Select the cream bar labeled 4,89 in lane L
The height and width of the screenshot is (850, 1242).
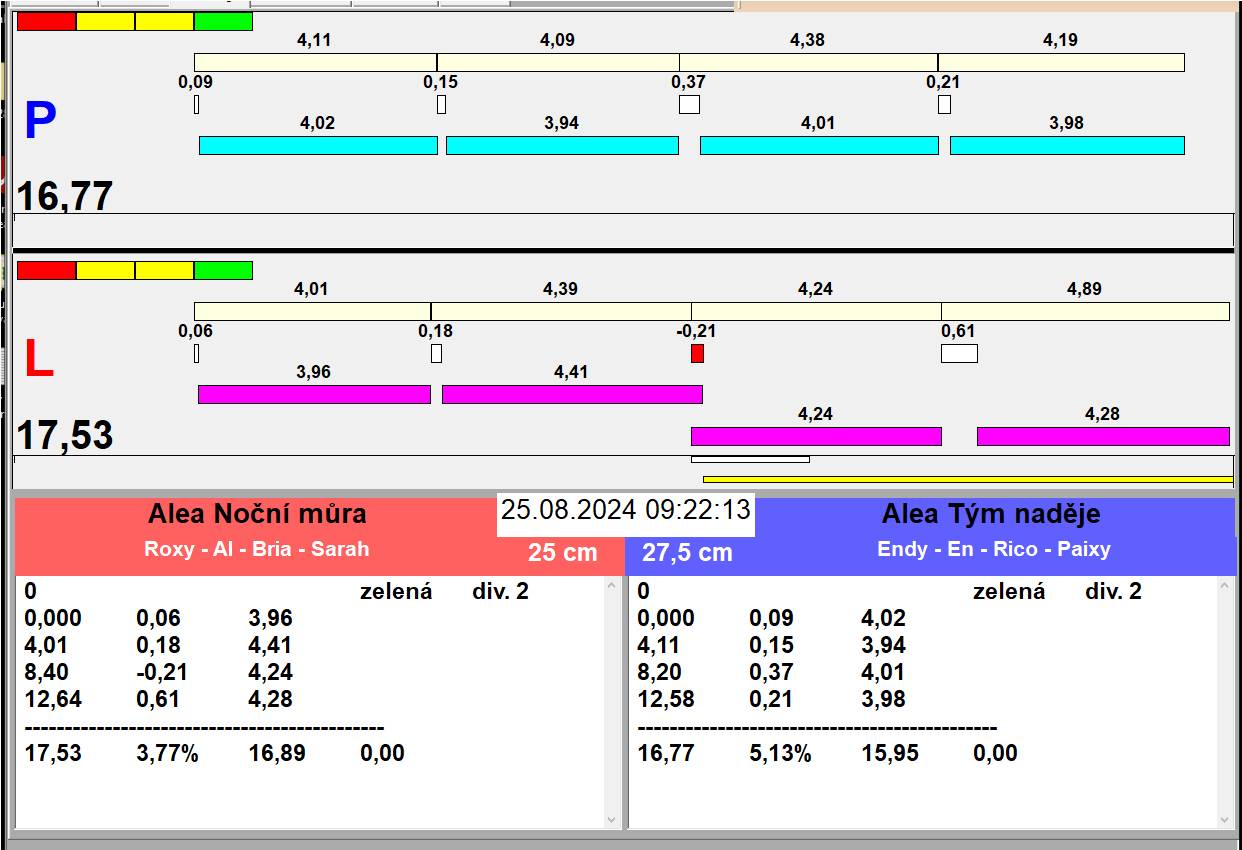(1085, 311)
